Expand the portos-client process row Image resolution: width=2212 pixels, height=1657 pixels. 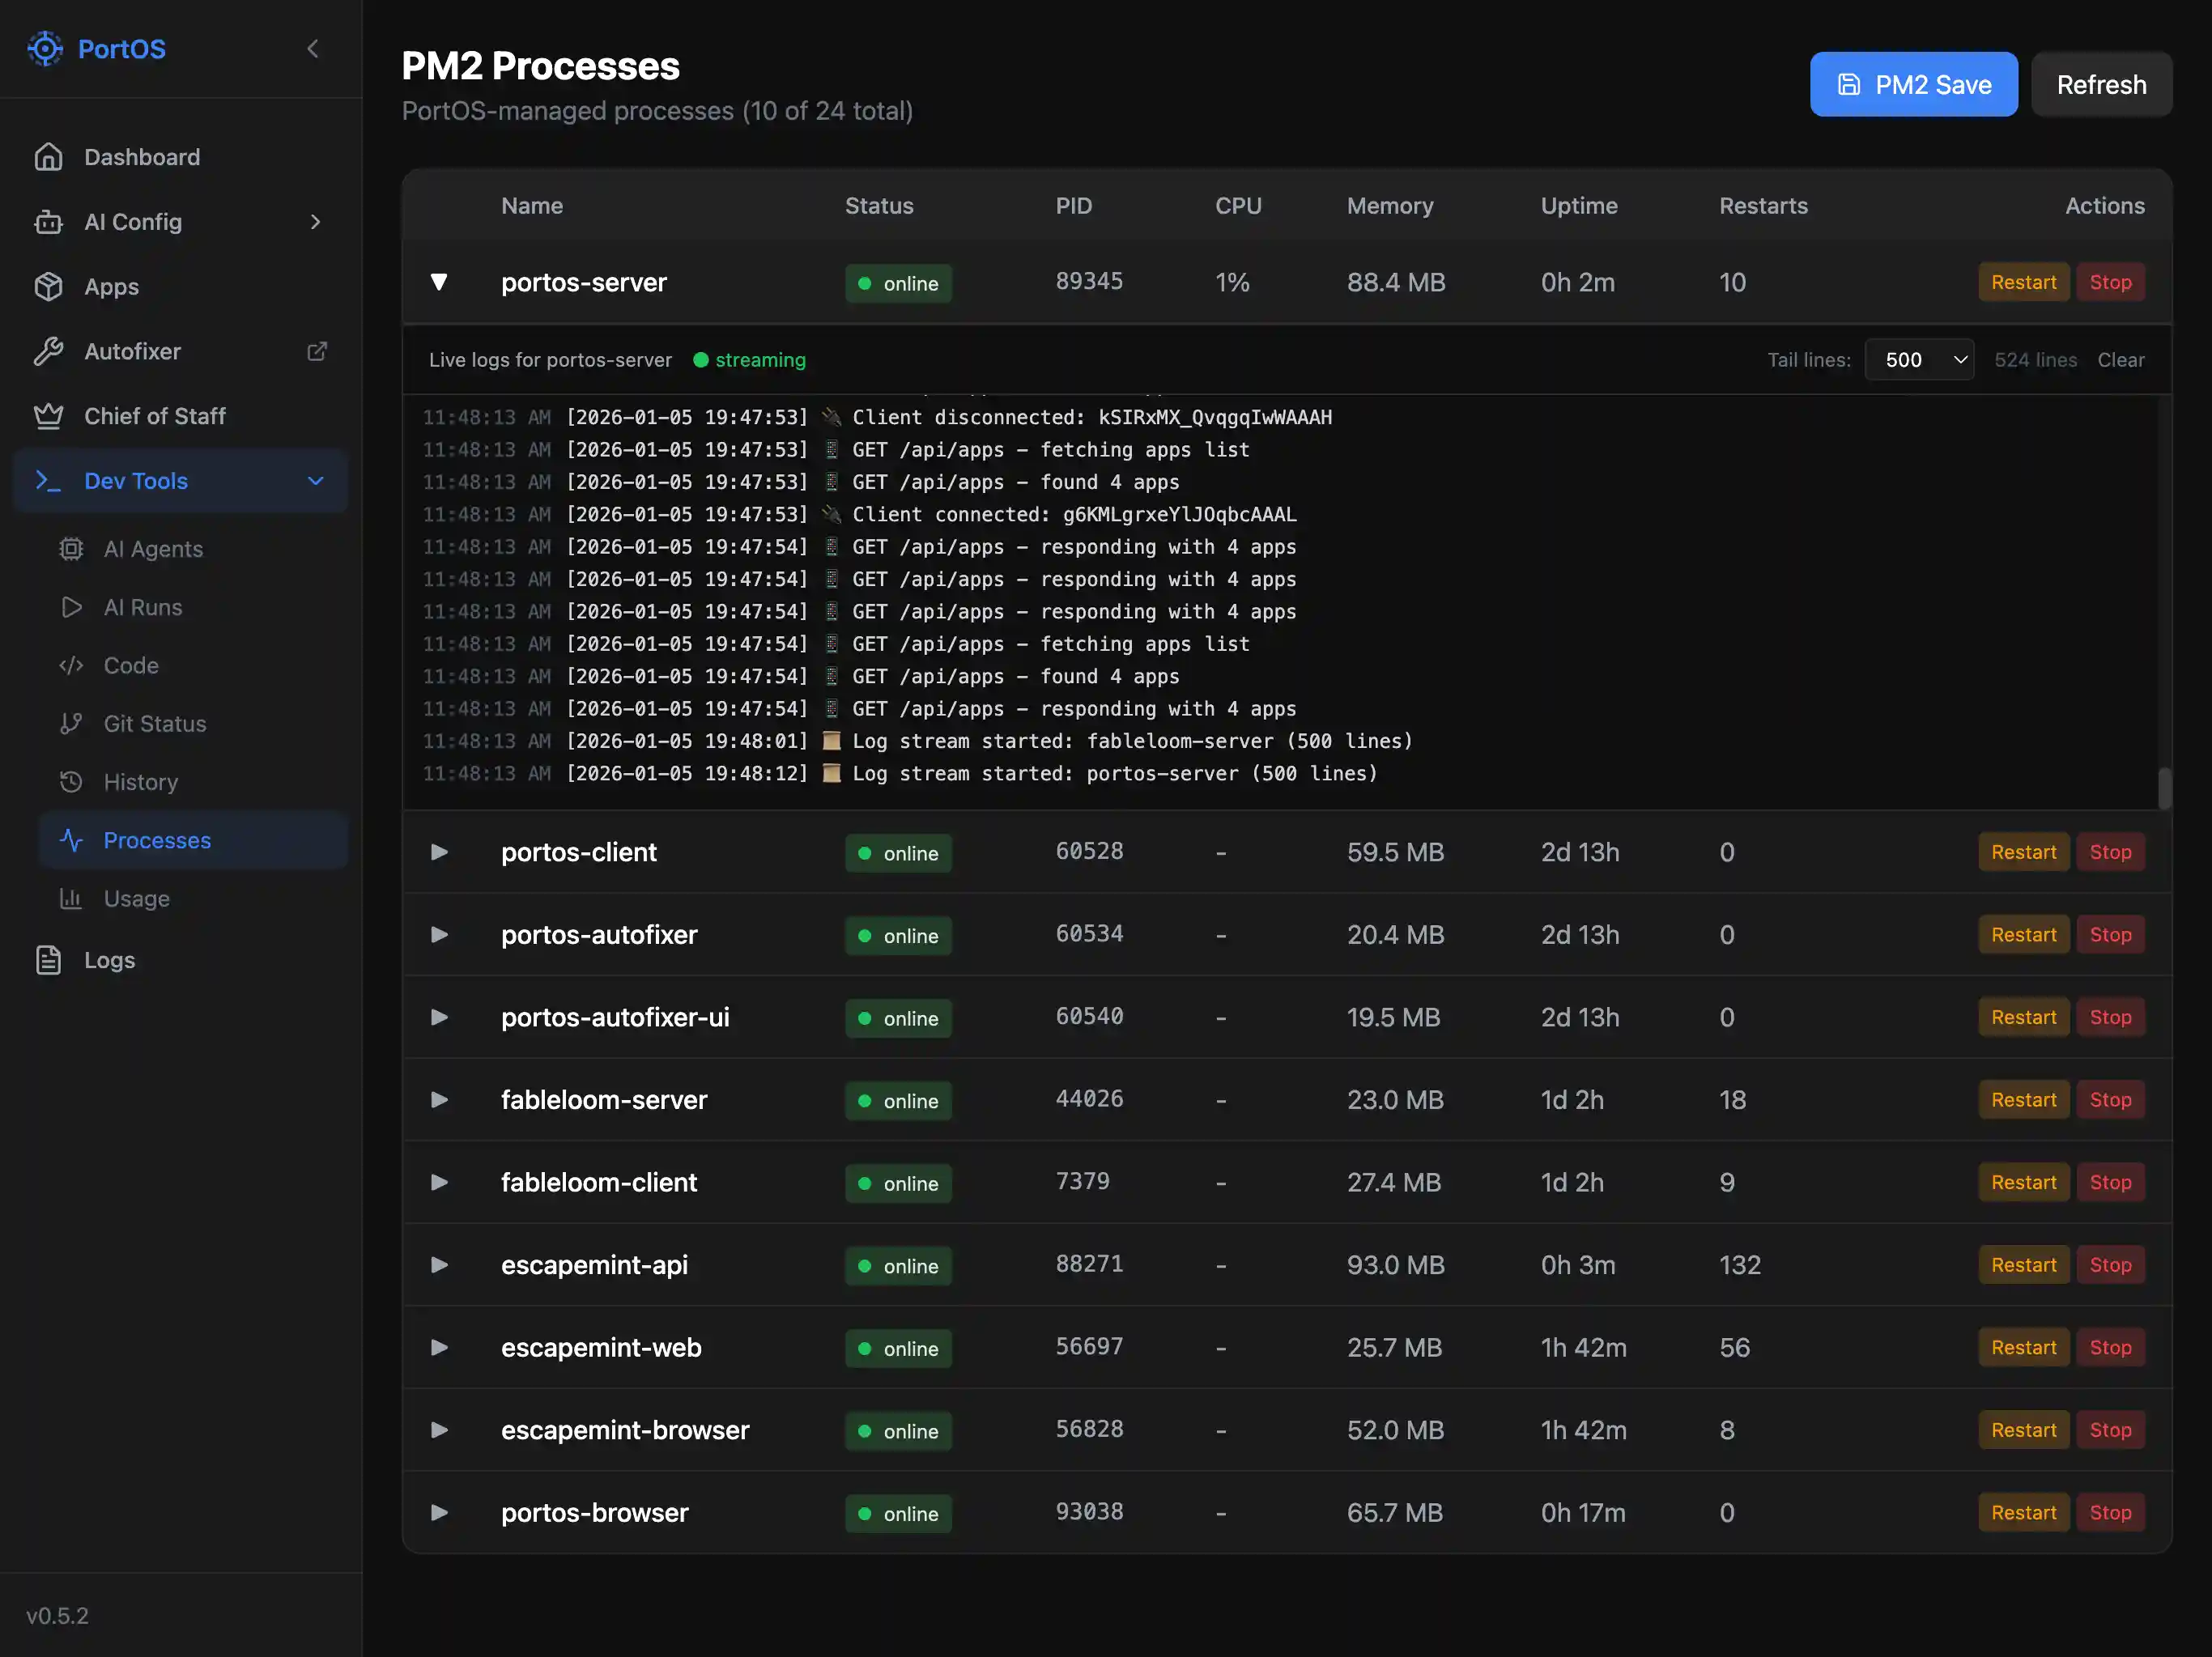(x=438, y=852)
